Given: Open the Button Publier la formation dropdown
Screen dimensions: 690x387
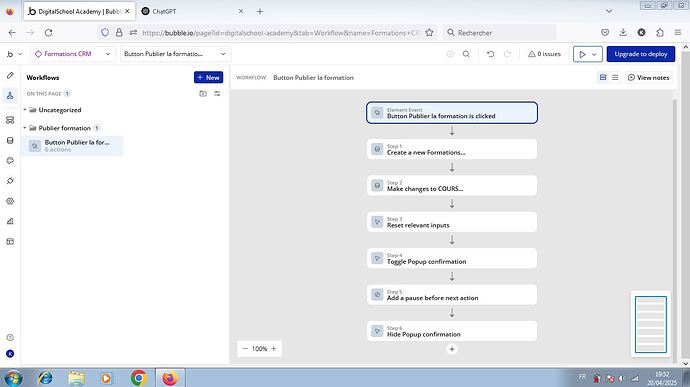Looking at the screenshot, I should point(175,54).
